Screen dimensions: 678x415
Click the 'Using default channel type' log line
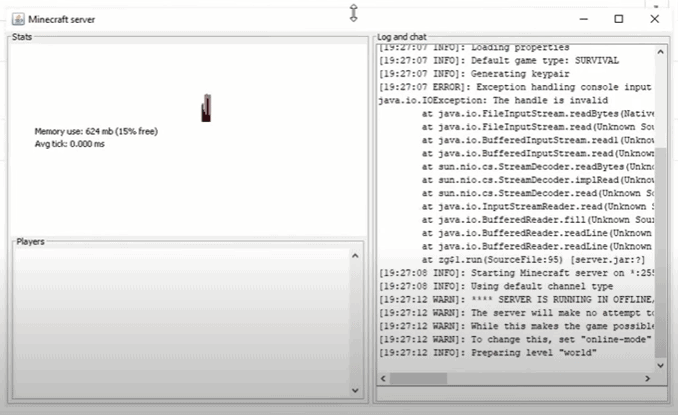496,287
